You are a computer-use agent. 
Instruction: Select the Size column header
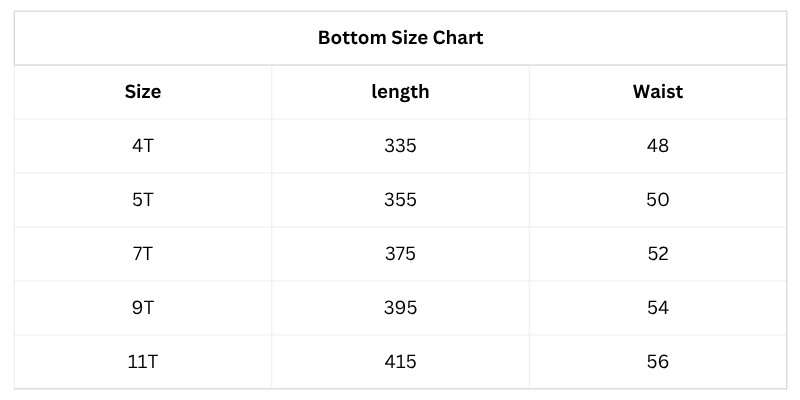tap(143, 92)
